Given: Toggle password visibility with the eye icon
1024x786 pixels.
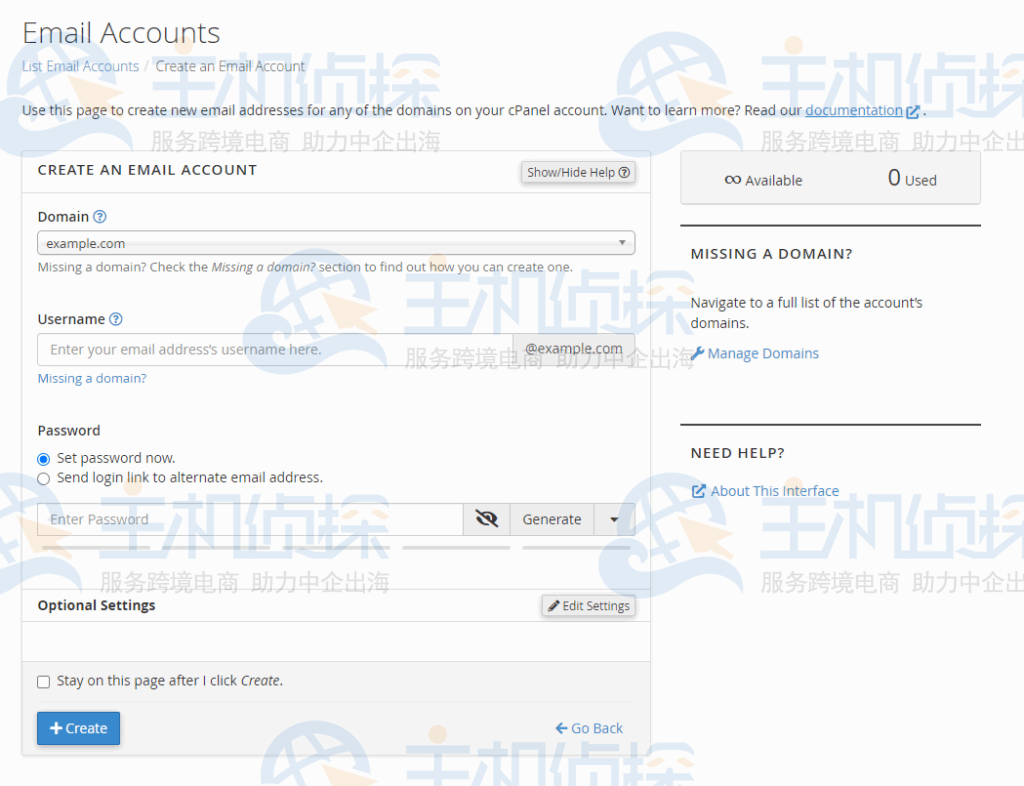Looking at the screenshot, I should point(487,519).
